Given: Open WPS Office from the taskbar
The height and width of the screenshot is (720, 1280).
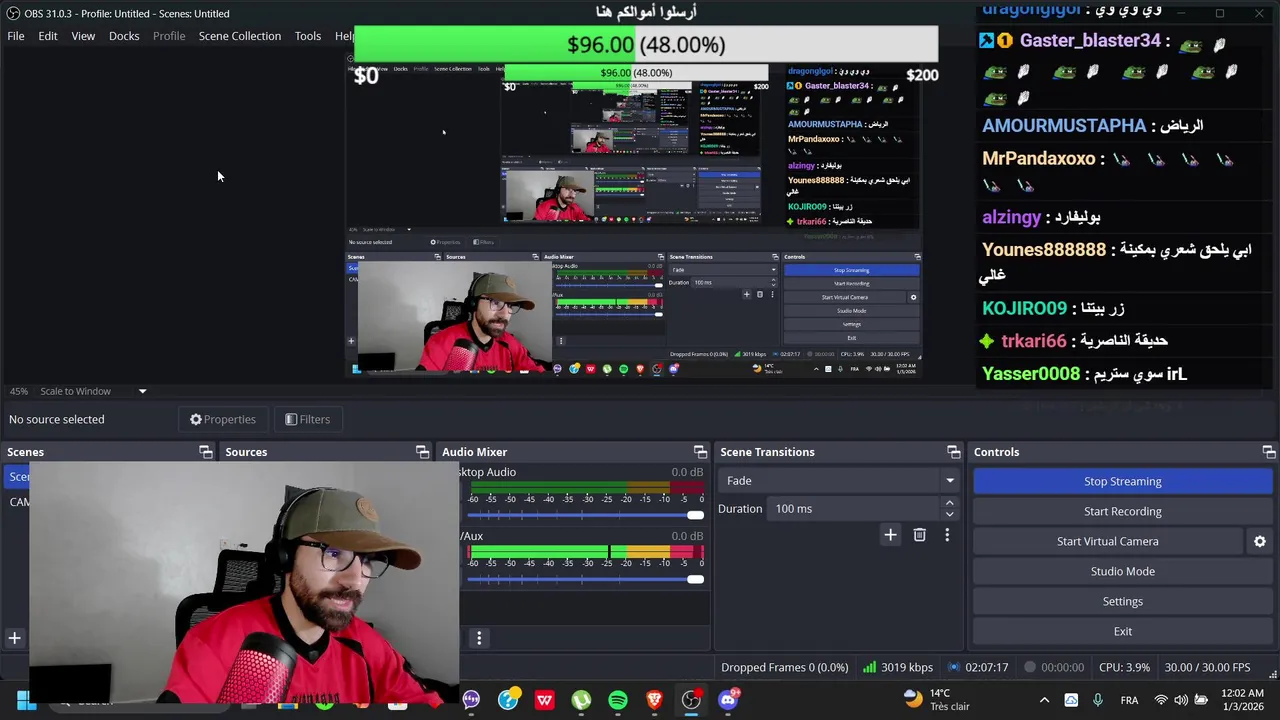Looking at the screenshot, I should (x=544, y=700).
